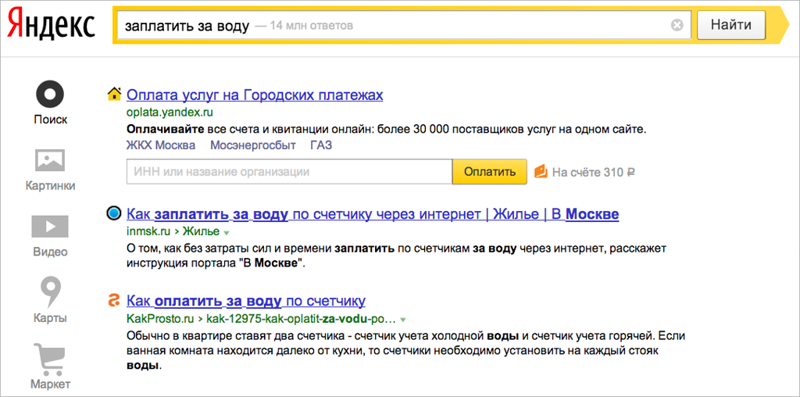Follow the ГАЗ quick link
The height and width of the screenshot is (397, 800).
(321, 145)
